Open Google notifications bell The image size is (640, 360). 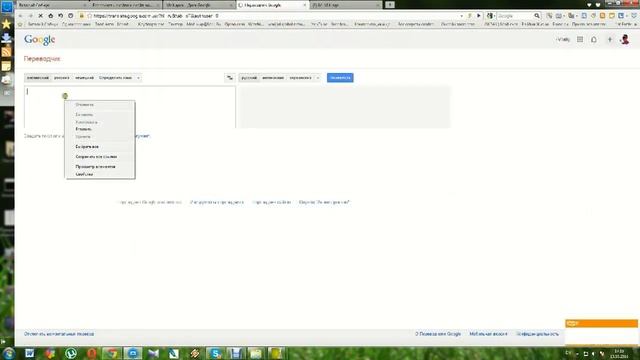594,40
